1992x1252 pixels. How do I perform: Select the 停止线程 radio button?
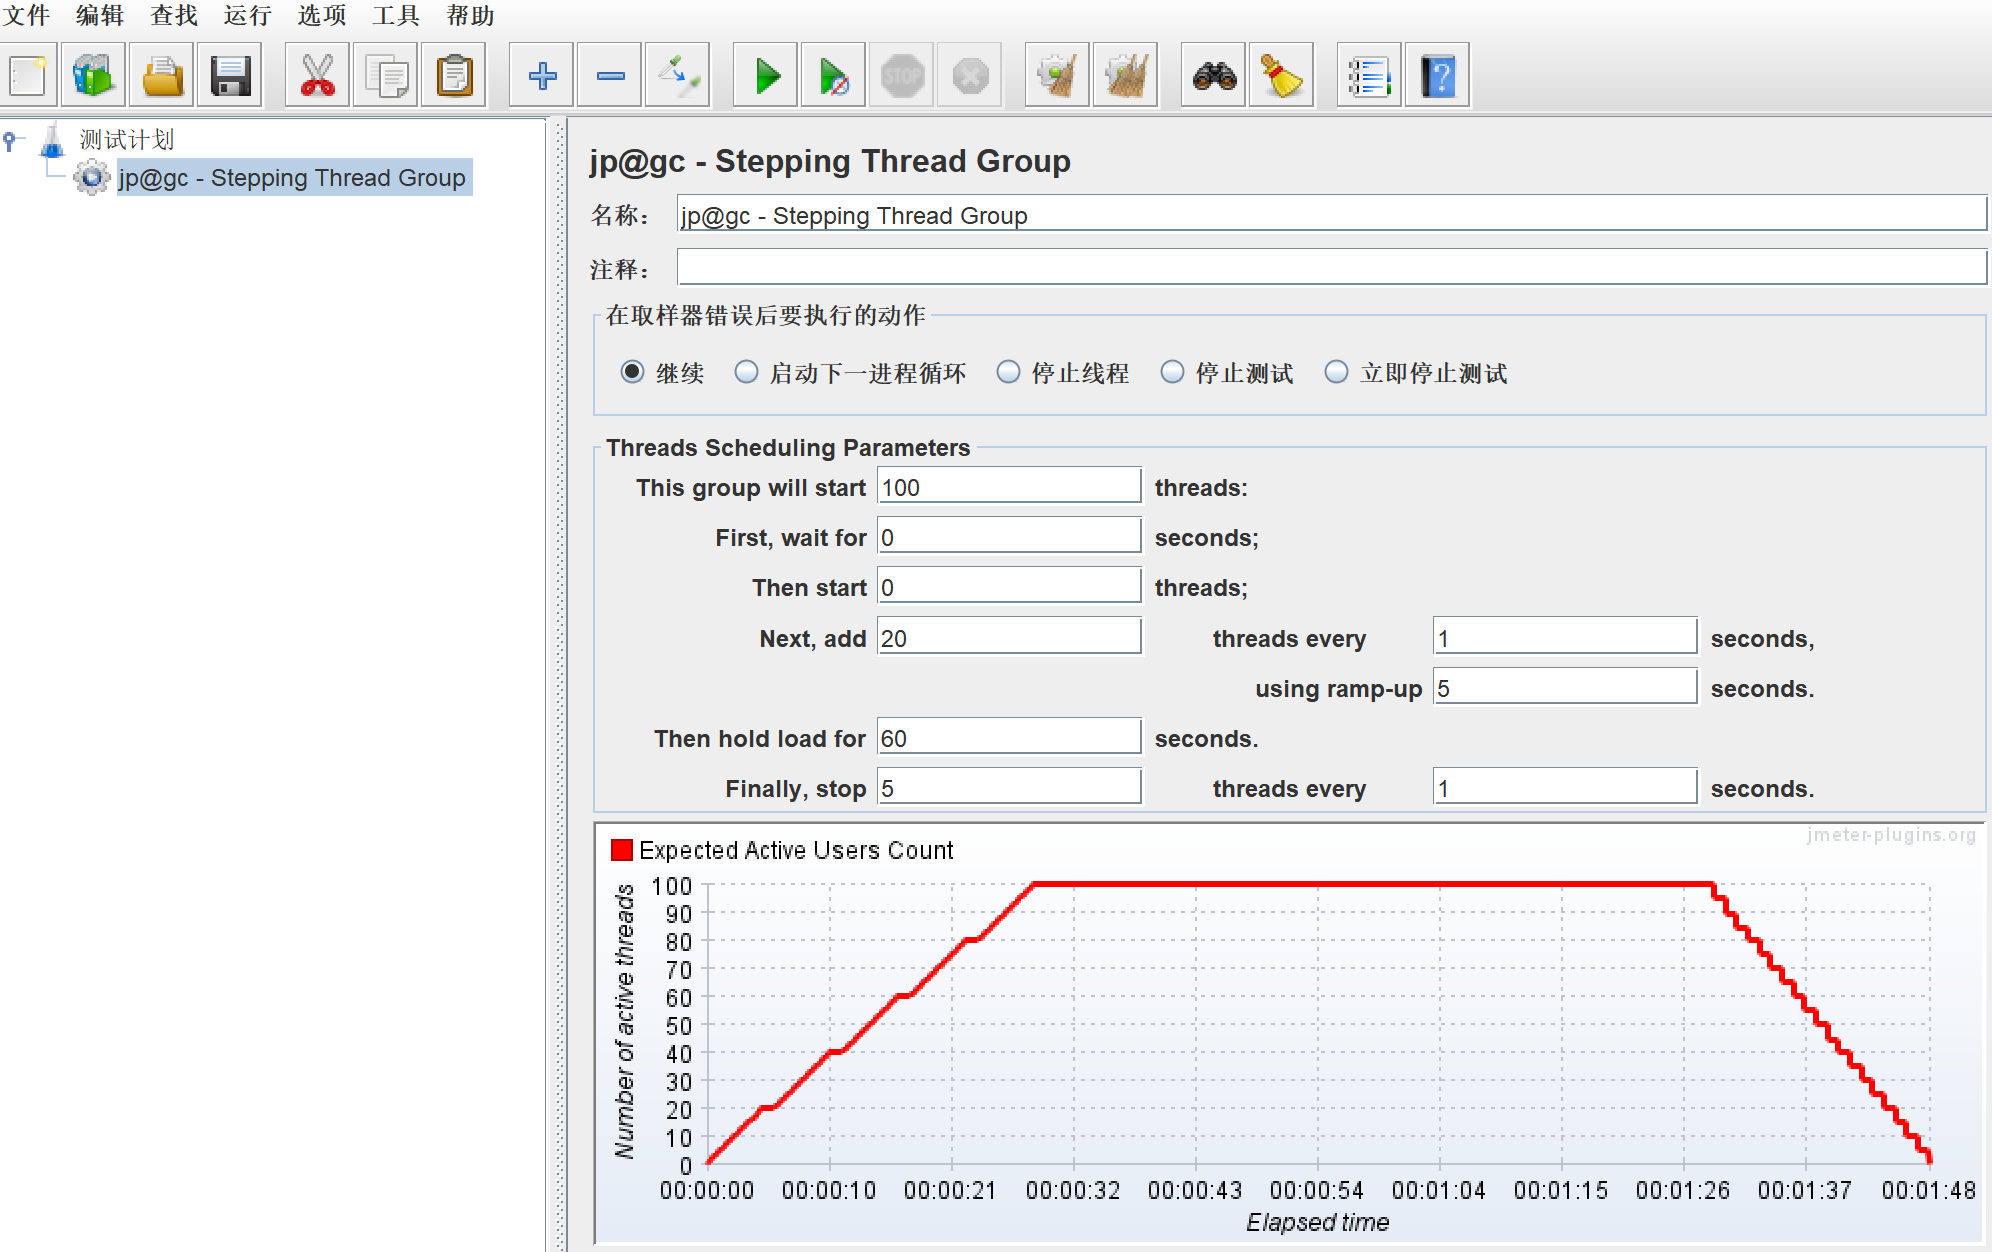pos(1008,372)
